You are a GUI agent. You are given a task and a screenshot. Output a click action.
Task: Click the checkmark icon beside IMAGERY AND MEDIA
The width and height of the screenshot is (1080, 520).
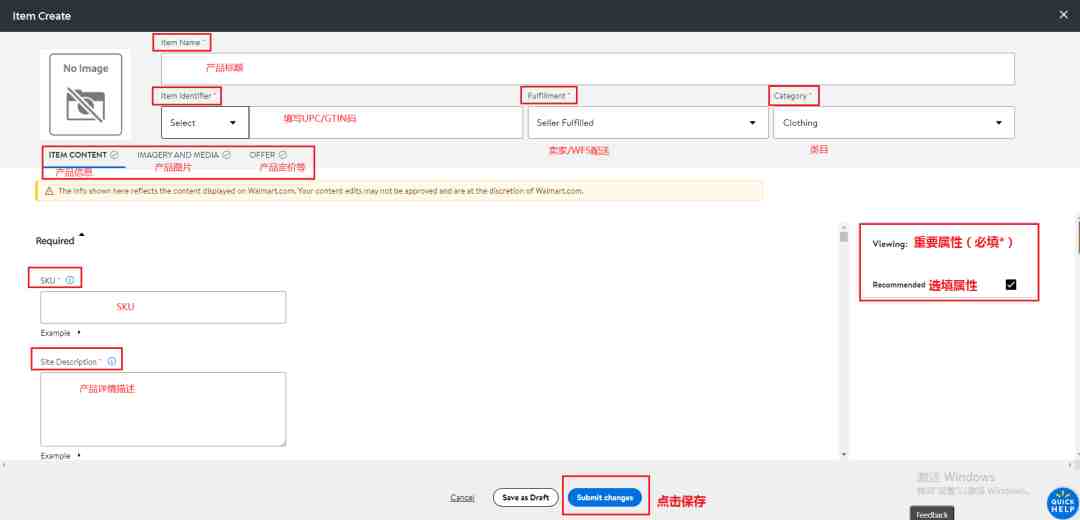226,156
